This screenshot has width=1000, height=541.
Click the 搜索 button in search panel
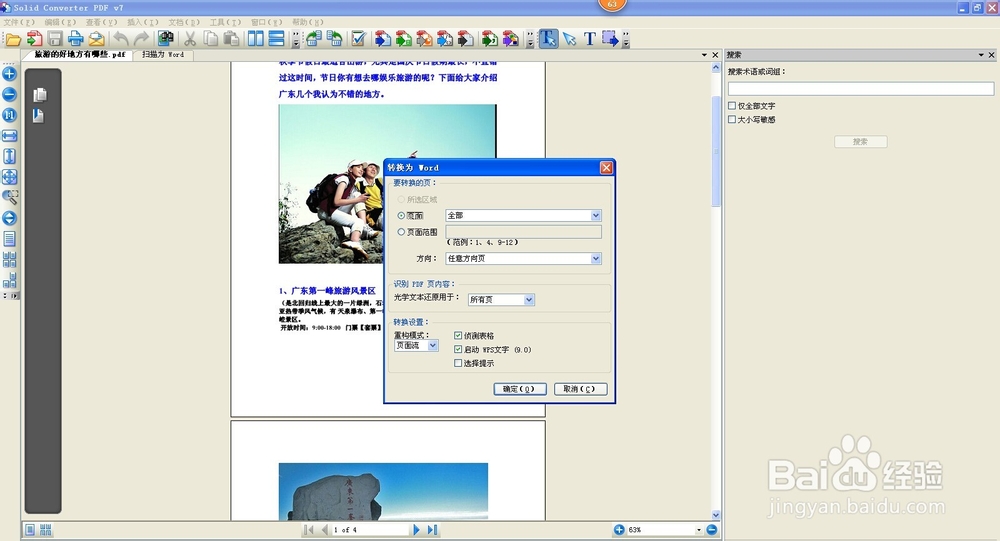pyautogui.click(x=860, y=142)
